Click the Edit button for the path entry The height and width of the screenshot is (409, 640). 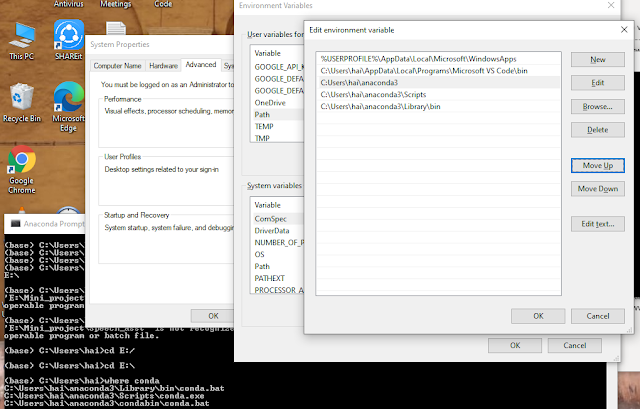tap(598, 83)
